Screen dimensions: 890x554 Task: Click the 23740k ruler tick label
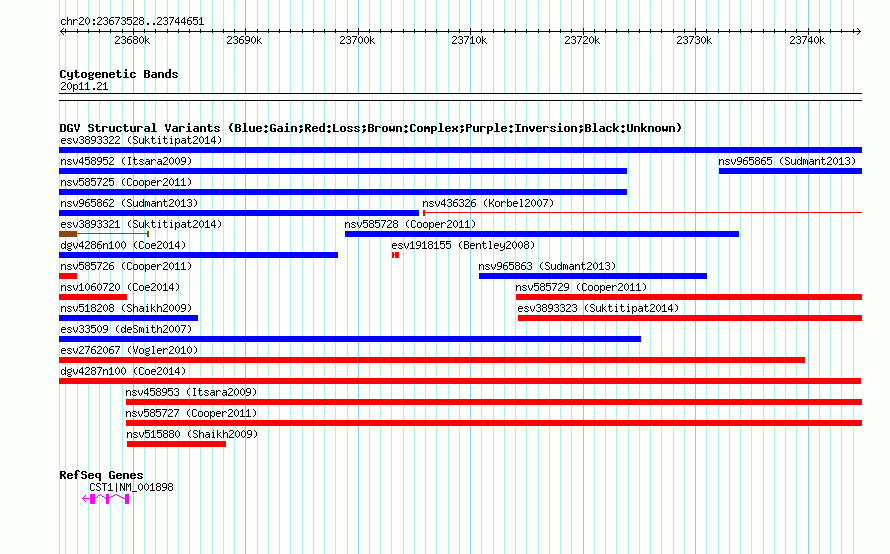pos(807,40)
